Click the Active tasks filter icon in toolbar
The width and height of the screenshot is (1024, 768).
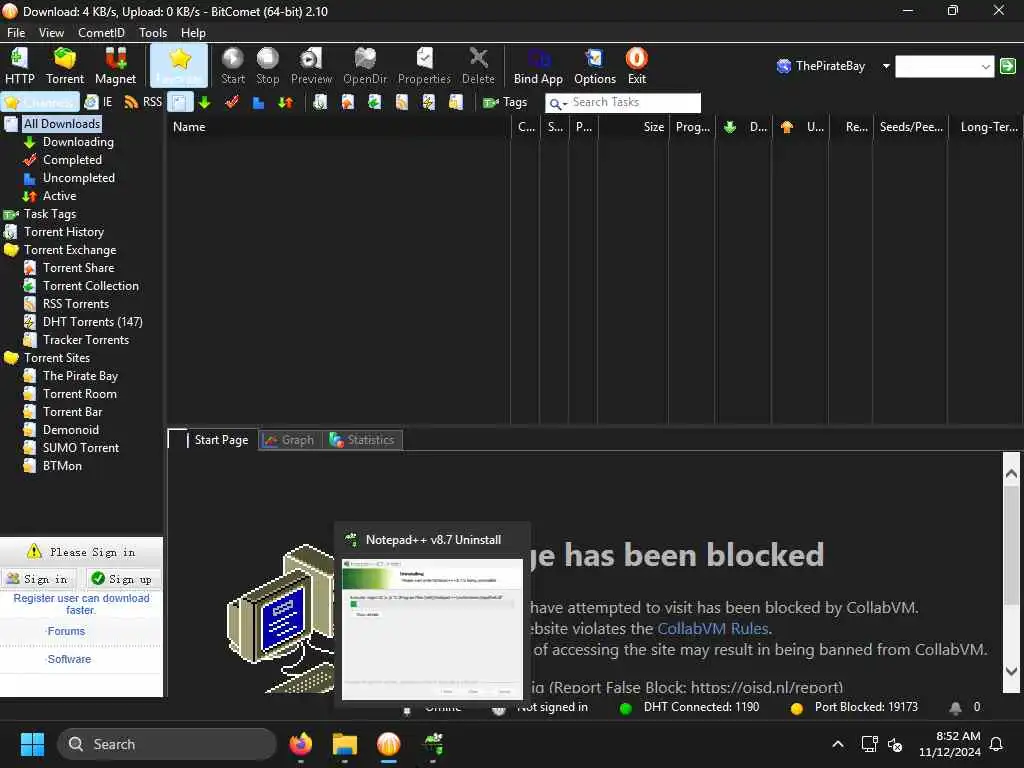click(285, 102)
